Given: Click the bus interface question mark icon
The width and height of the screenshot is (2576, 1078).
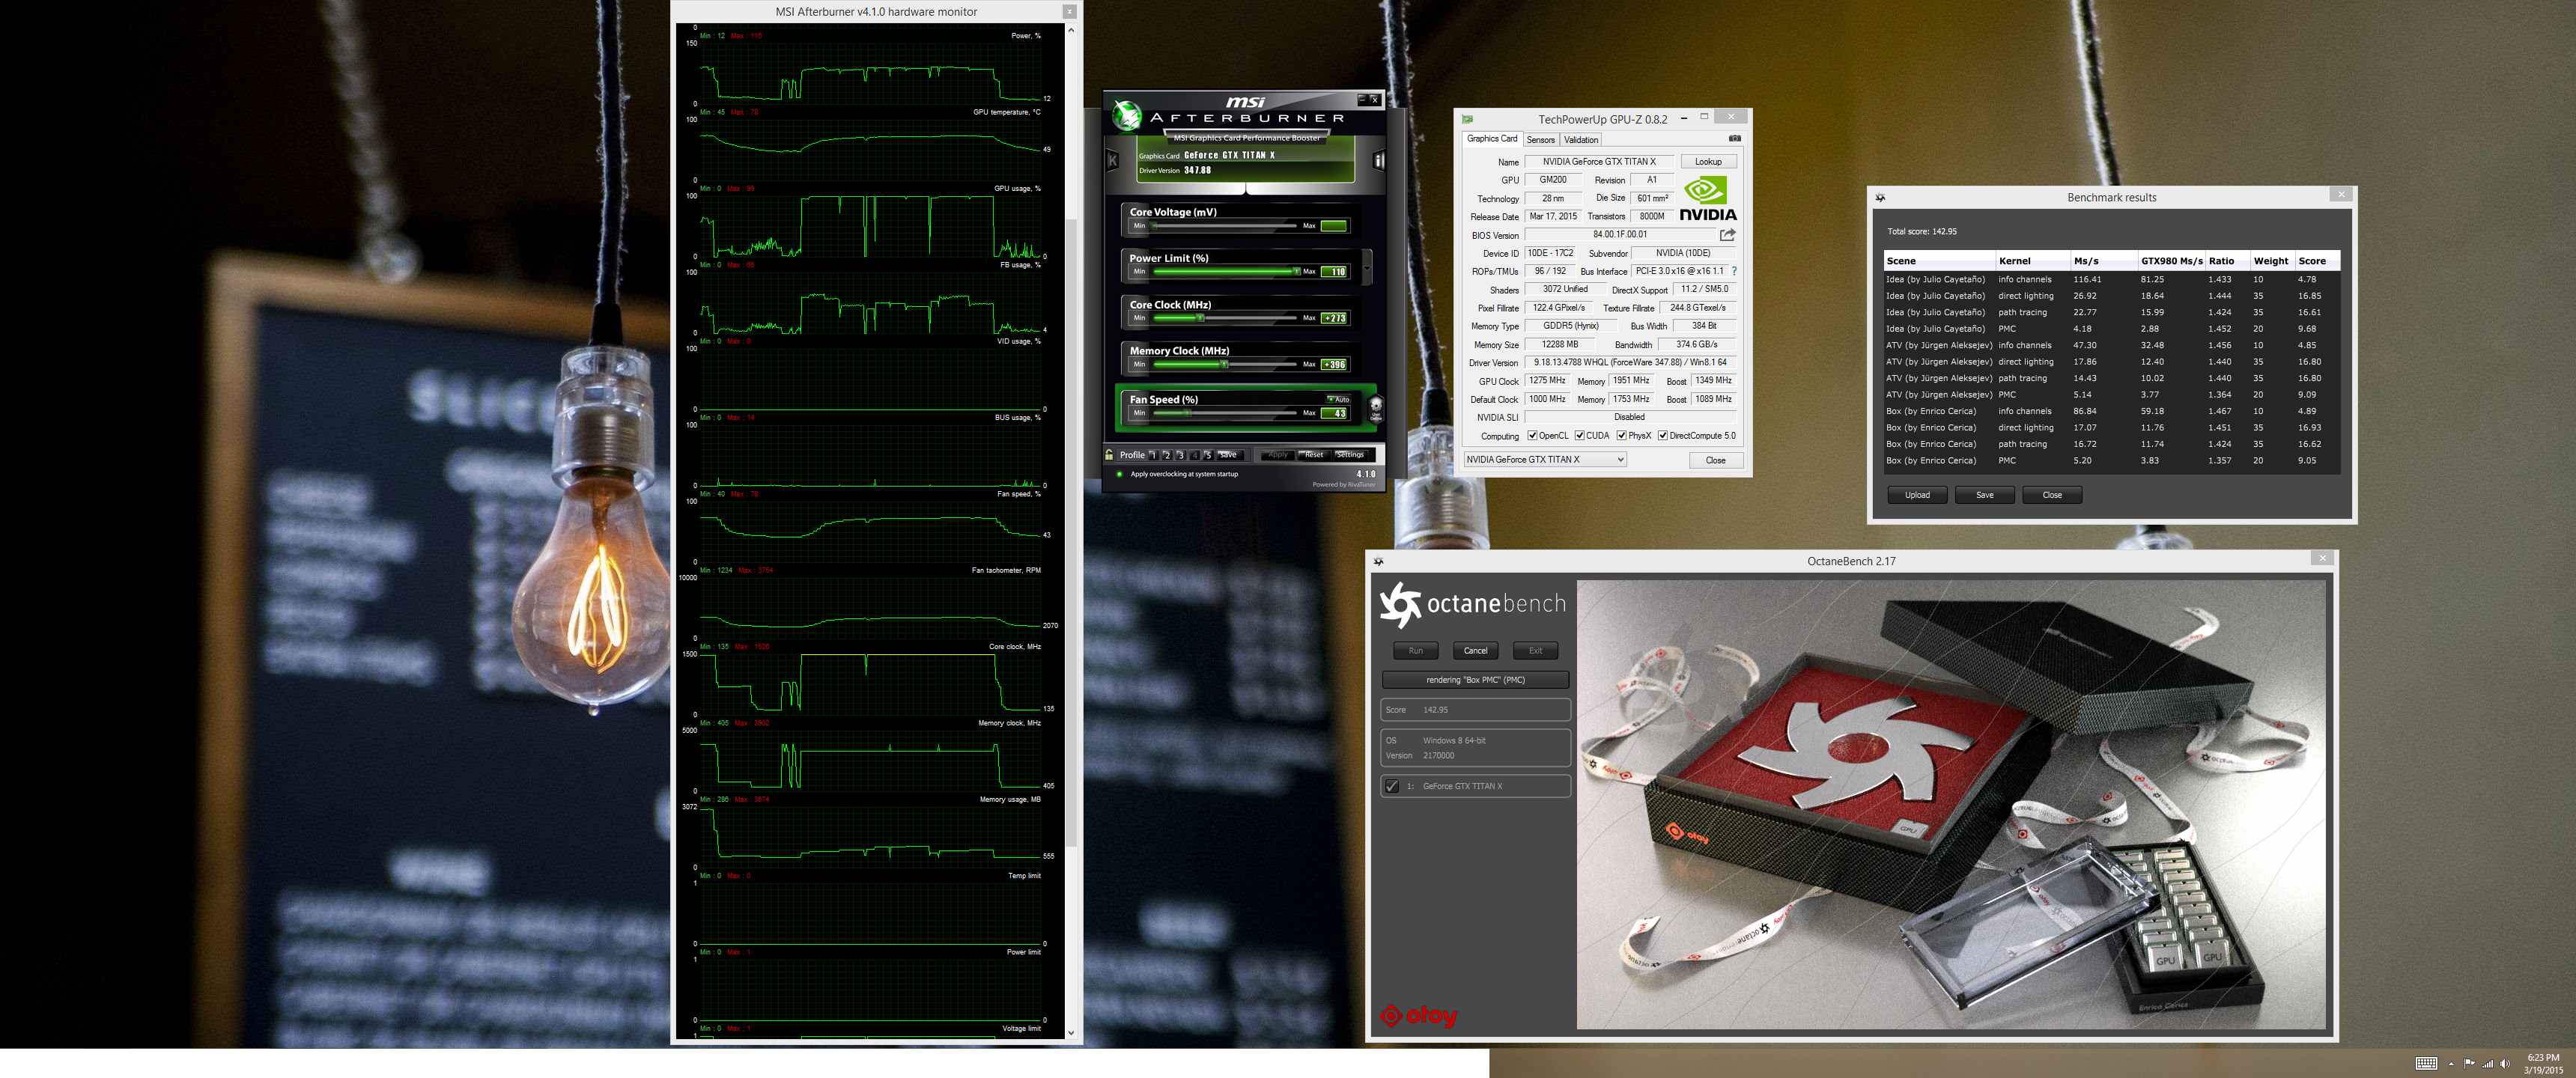Looking at the screenshot, I should point(1734,271).
